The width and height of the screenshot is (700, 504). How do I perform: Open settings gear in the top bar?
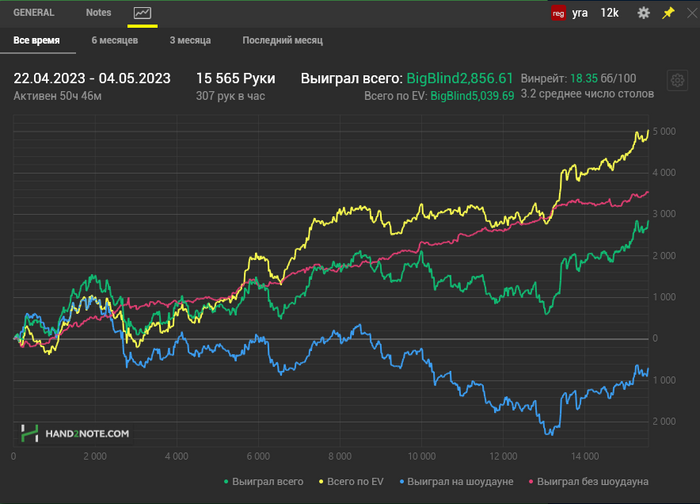tap(643, 13)
